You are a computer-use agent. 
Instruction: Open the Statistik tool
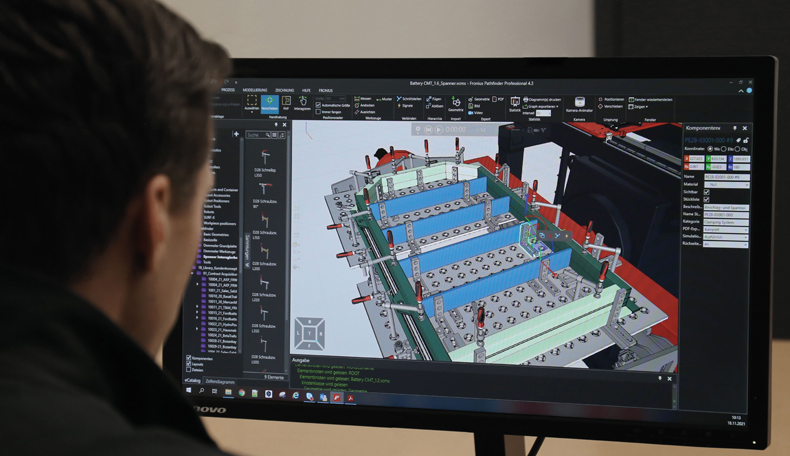[x=514, y=104]
